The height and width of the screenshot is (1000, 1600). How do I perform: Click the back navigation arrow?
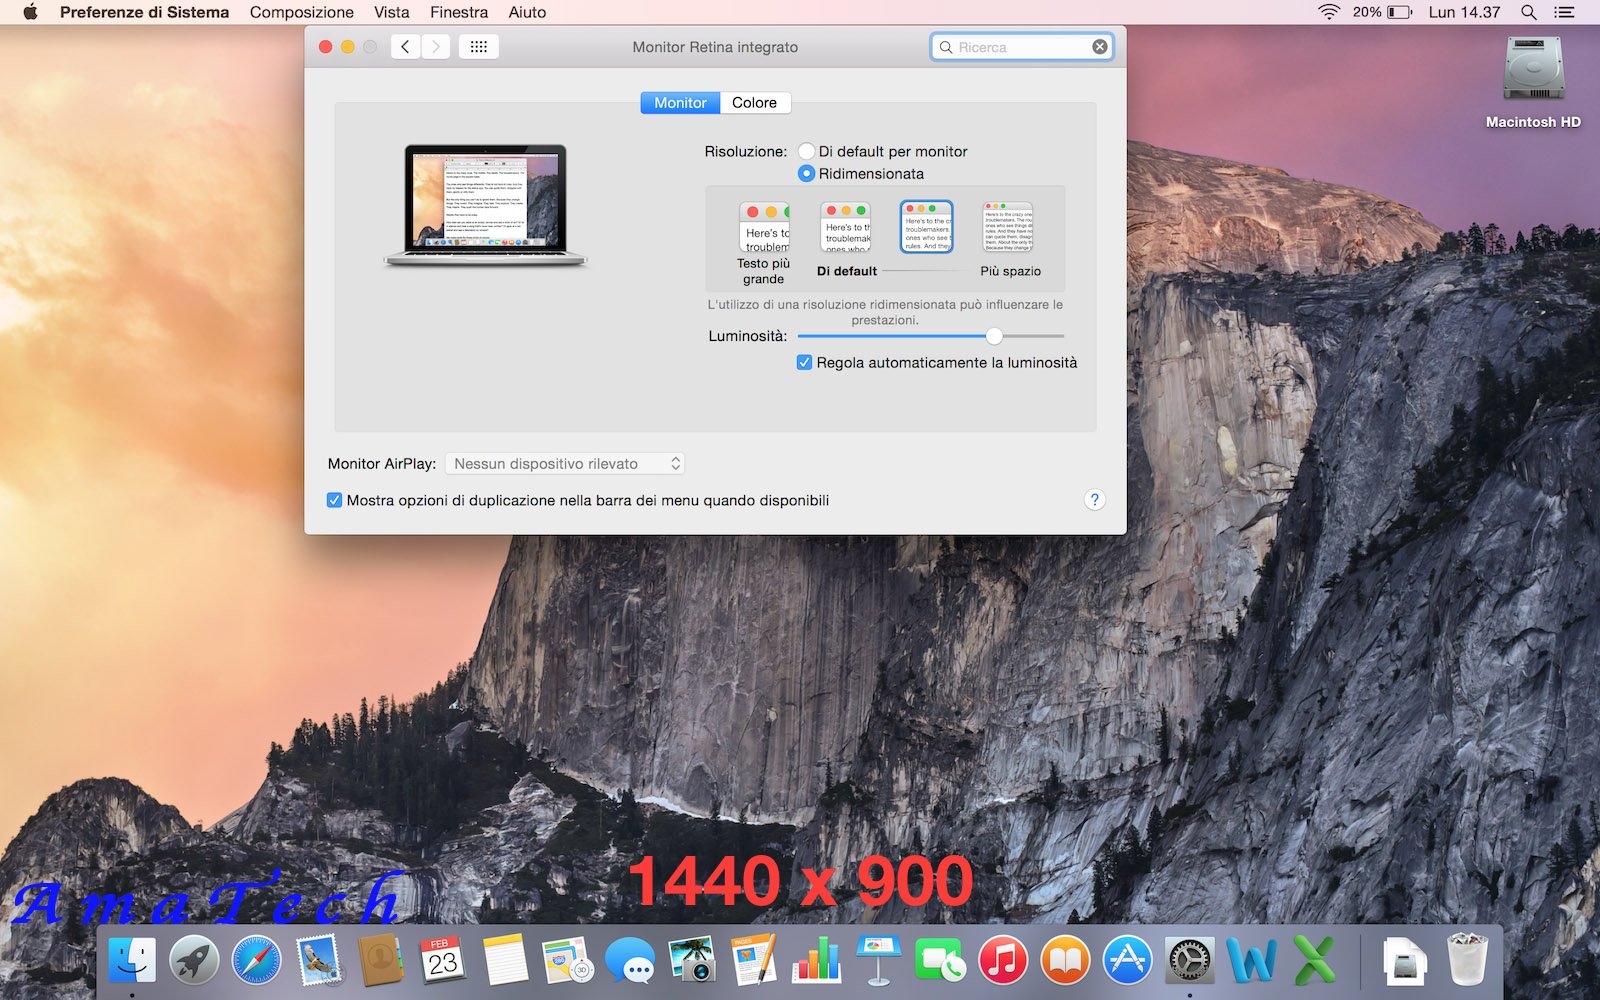coord(405,46)
